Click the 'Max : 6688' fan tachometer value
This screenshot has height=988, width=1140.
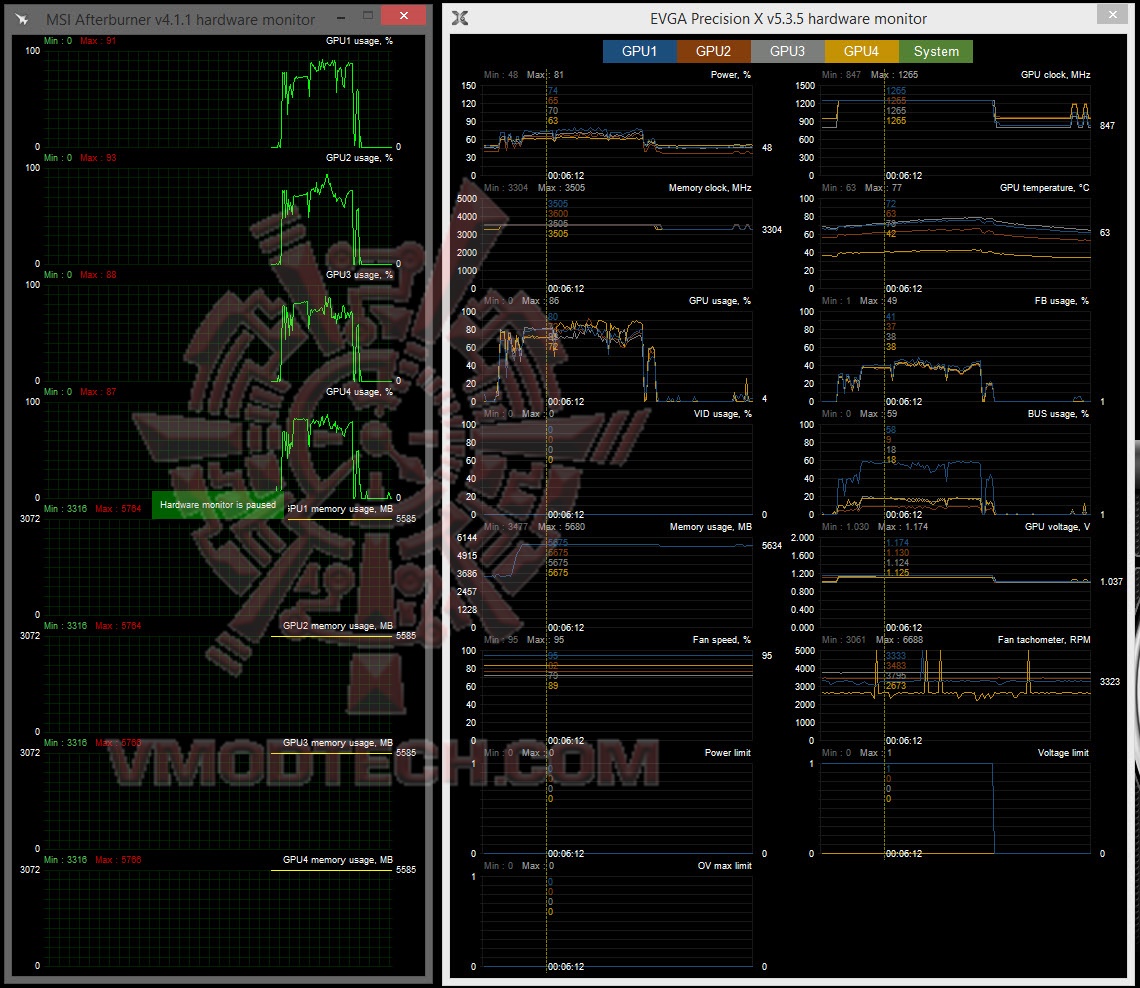[x=899, y=640]
